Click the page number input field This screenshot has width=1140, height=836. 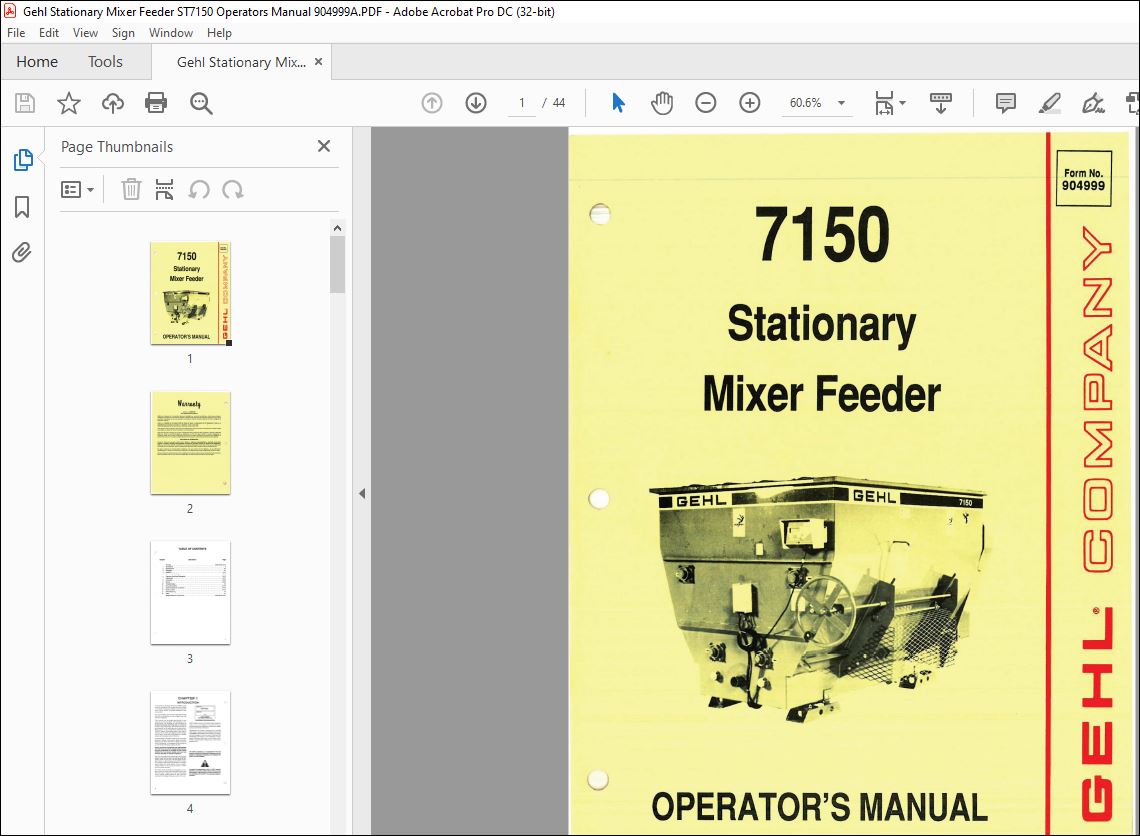point(521,103)
